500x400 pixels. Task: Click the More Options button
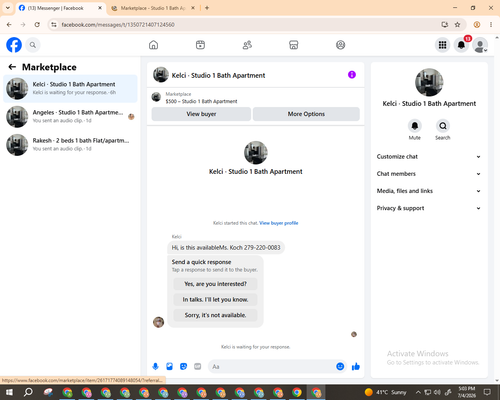(306, 114)
